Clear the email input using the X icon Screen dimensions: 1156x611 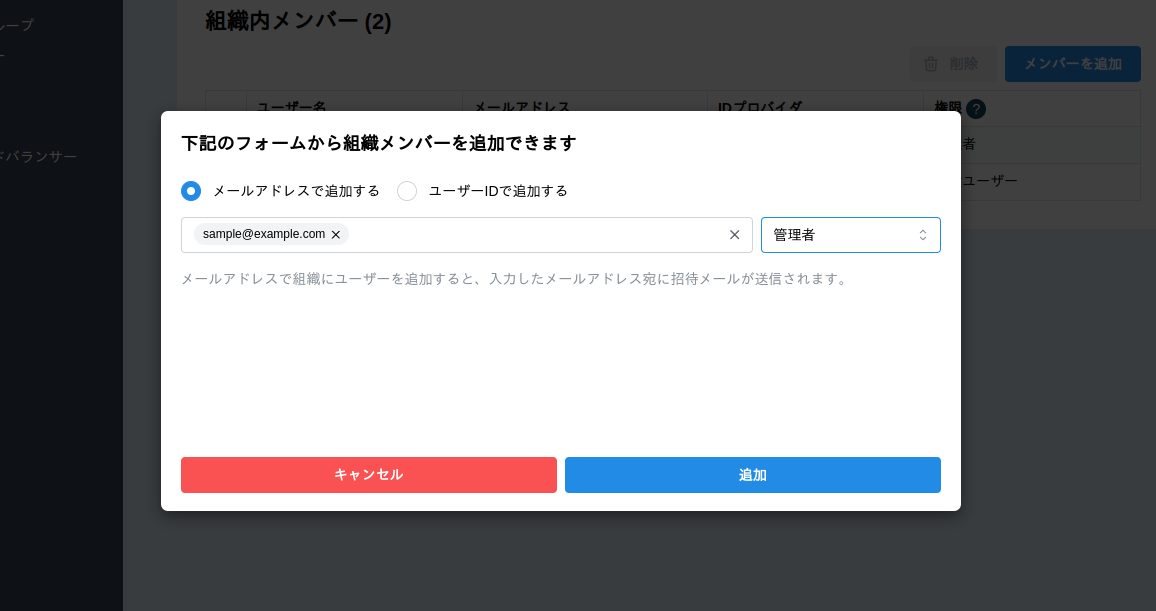tap(735, 234)
